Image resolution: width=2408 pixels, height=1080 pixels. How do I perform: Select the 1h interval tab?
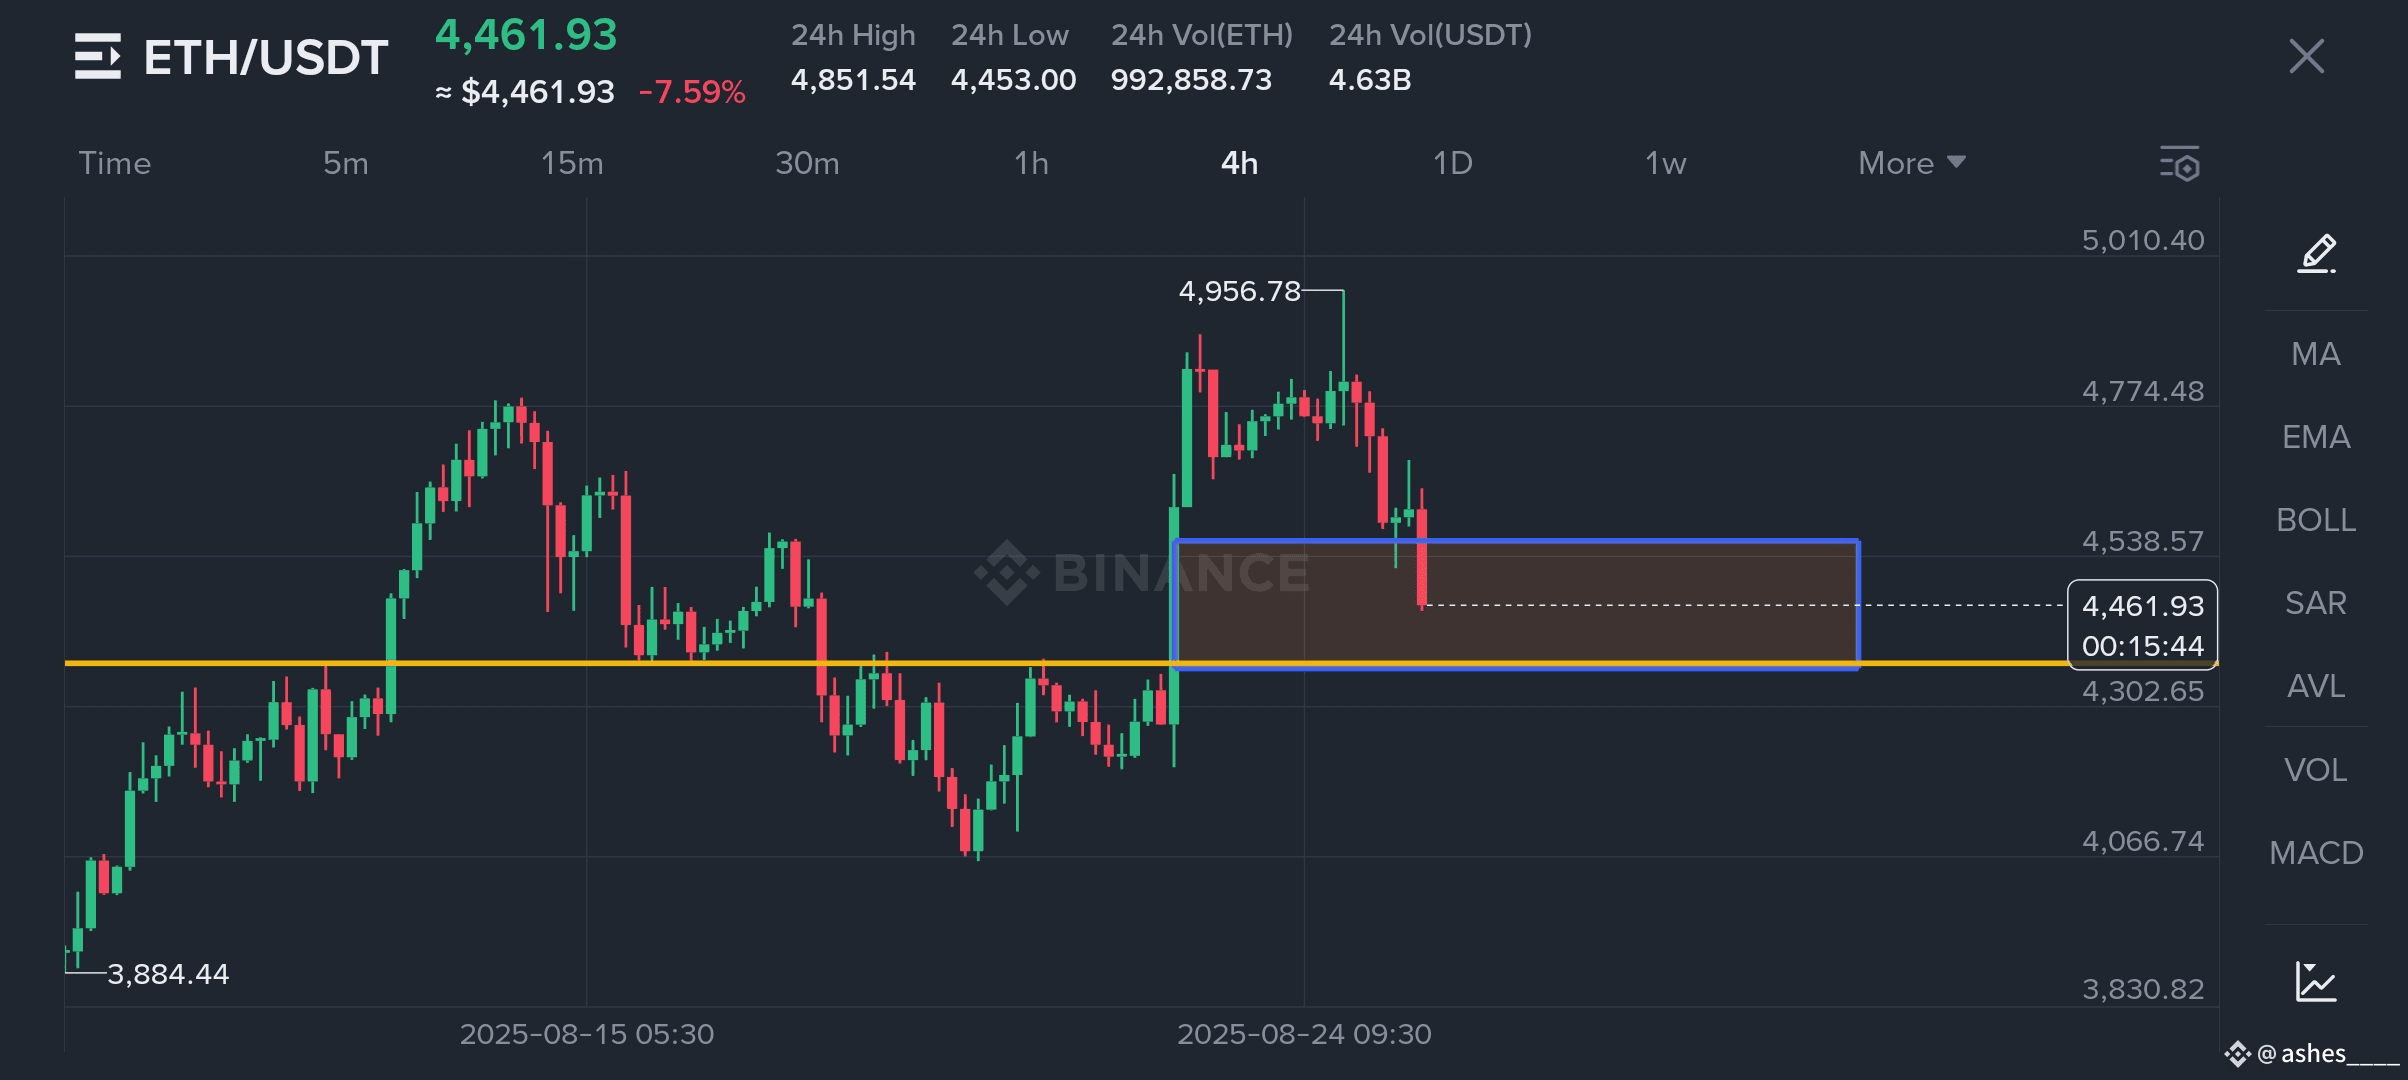click(x=1031, y=163)
